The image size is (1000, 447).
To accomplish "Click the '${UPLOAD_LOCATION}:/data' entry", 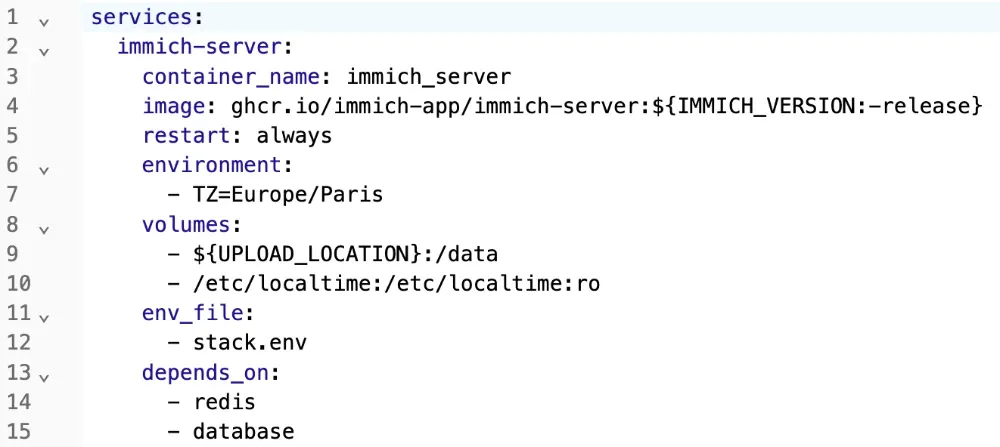I will coord(345,254).
